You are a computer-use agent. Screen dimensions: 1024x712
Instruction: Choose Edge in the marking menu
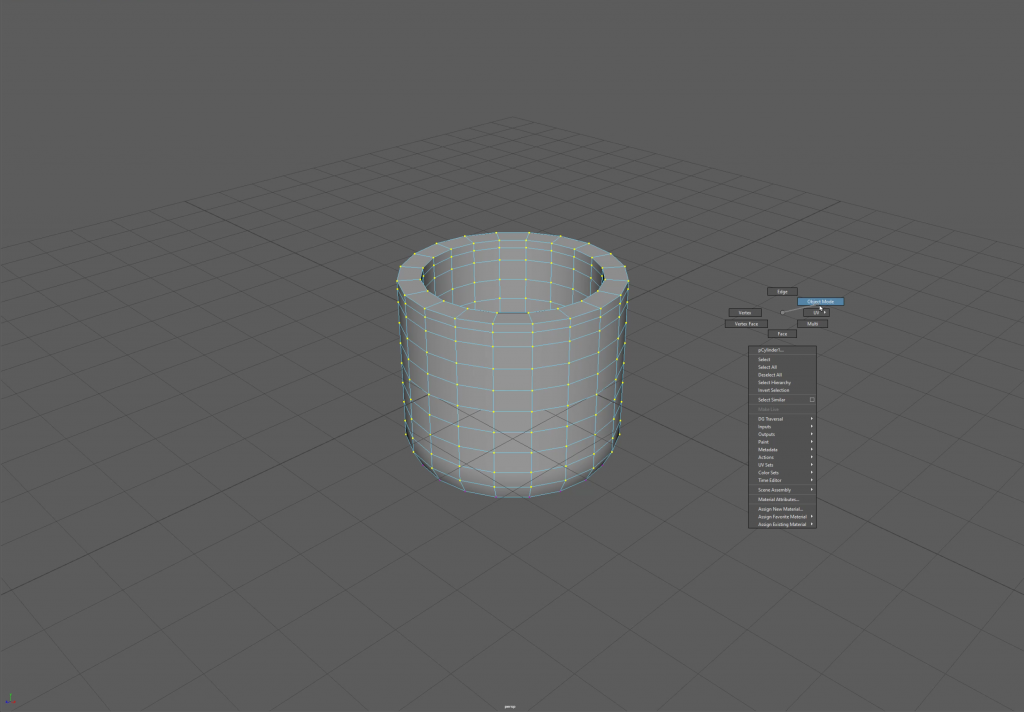[782, 291]
